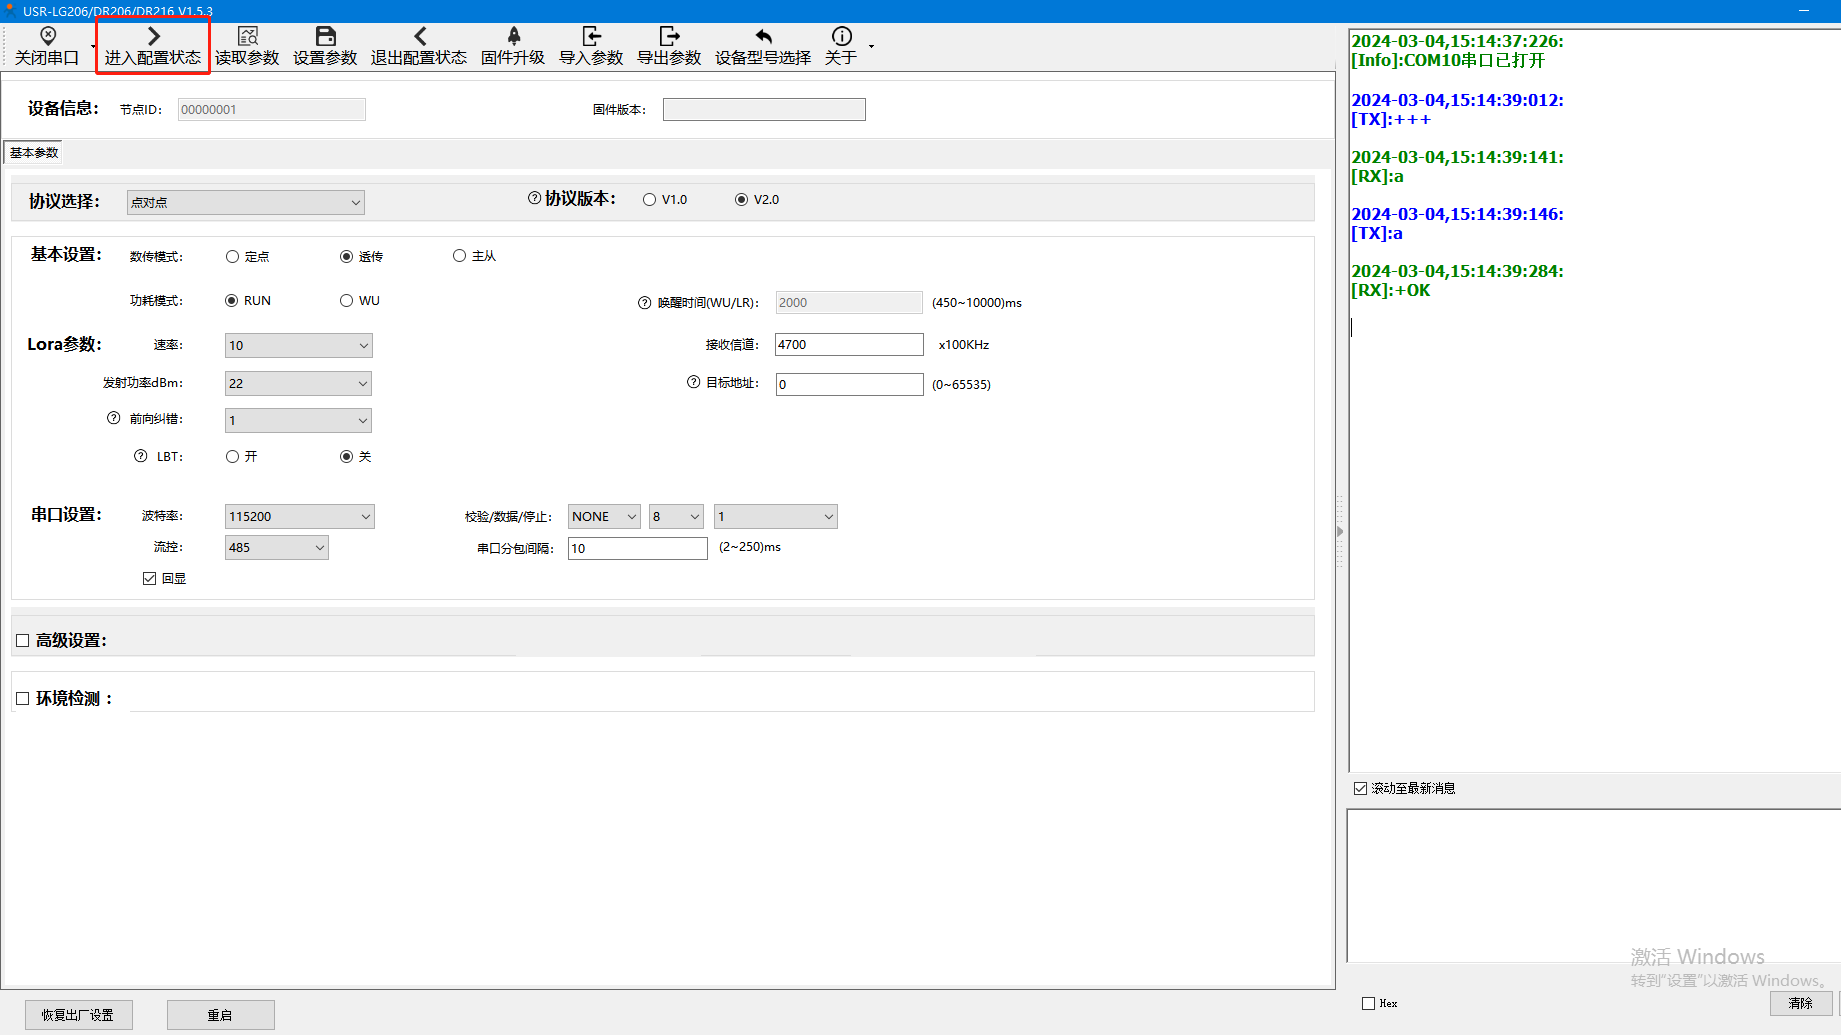Screen dimensions: 1841x1035
Task: Click the 接收信道 field showing 4700
Action: [849, 345]
